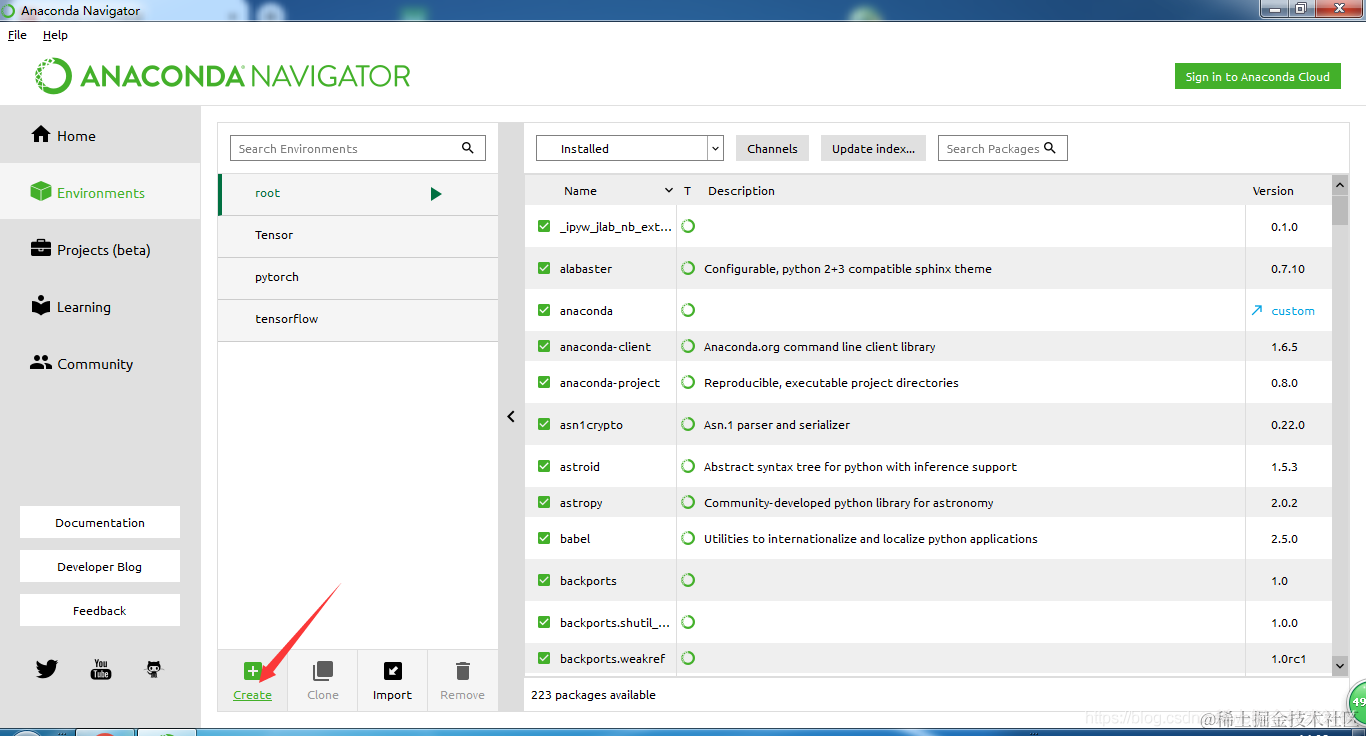Open the Twitter bird icon

47,669
